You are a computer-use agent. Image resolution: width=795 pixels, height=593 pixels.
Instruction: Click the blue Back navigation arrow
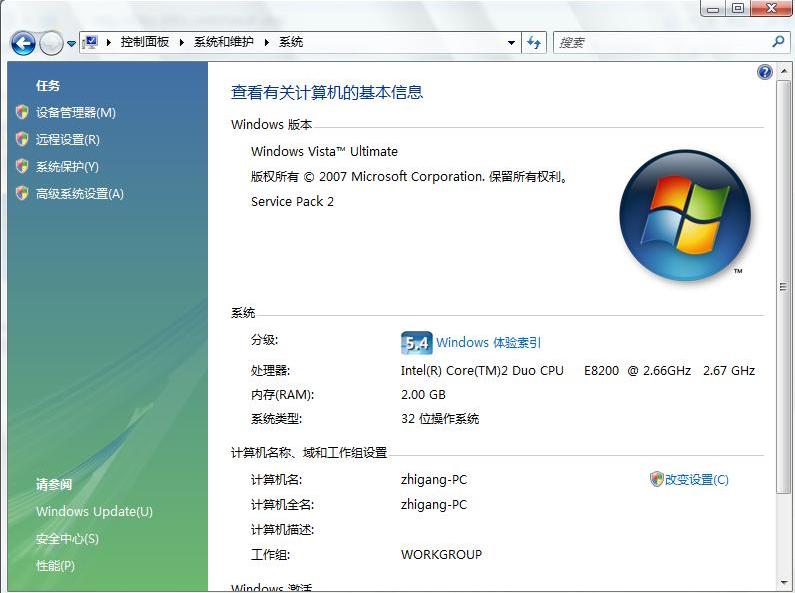pos(23,44)
